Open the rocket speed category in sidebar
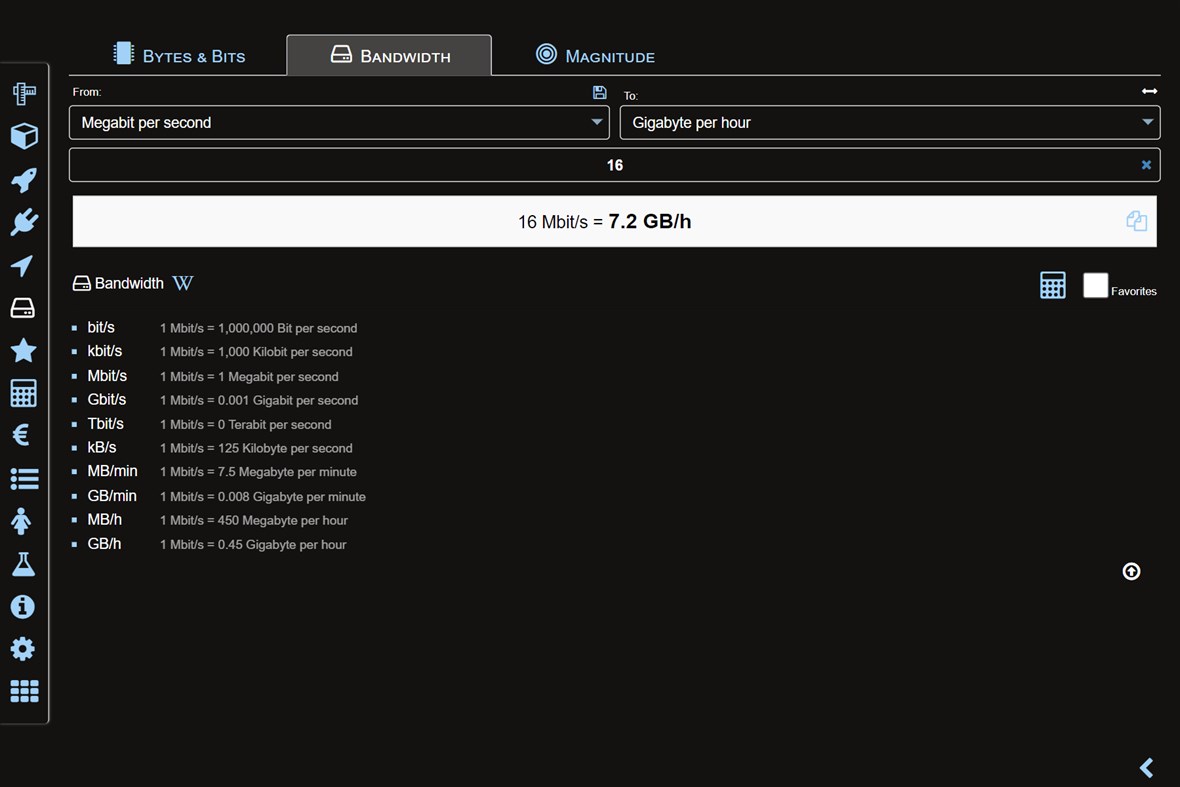 coord(23,179)
